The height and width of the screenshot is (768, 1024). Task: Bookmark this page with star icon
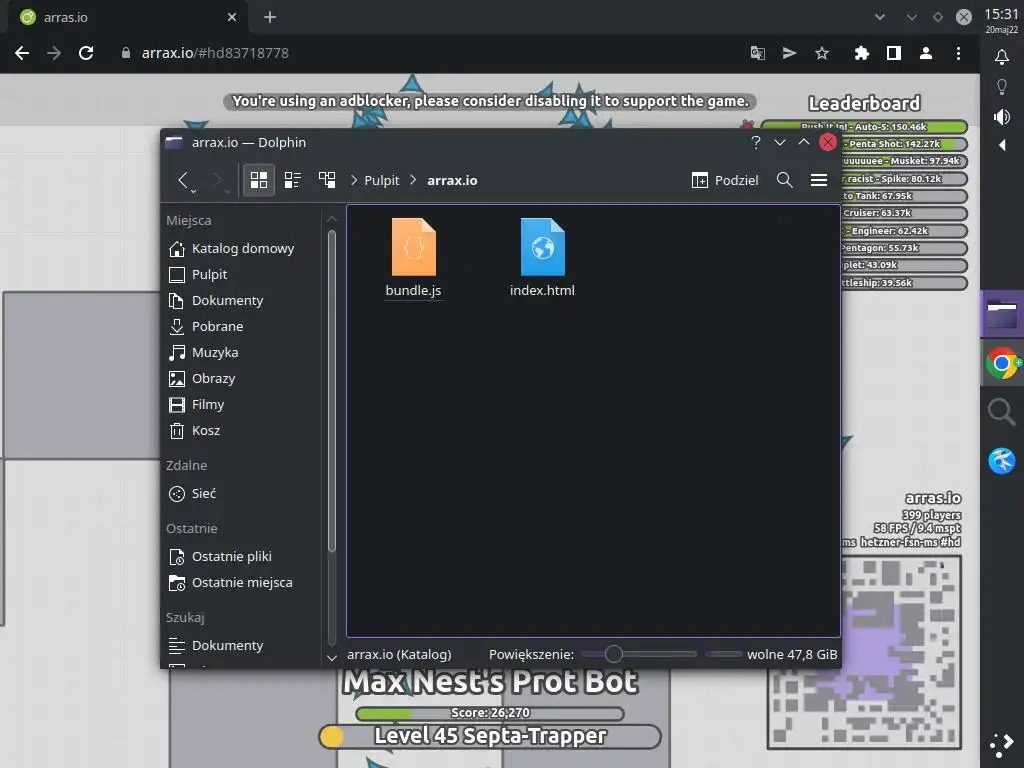coord(822,53)
